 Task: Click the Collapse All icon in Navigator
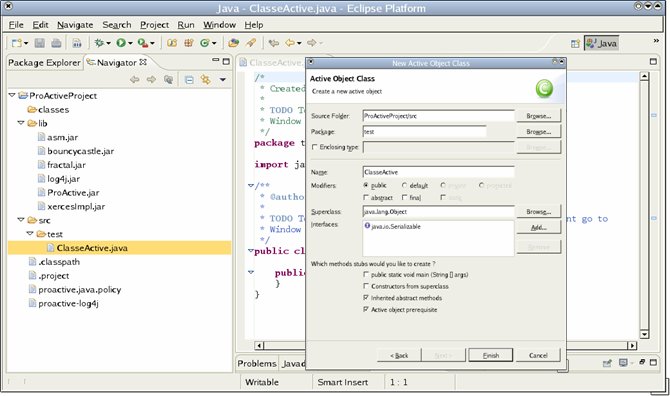(x=189, y=79)
